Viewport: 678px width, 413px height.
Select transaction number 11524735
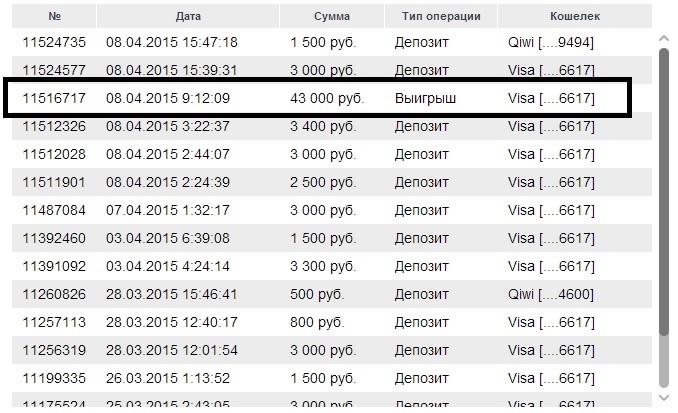[54, 42]
